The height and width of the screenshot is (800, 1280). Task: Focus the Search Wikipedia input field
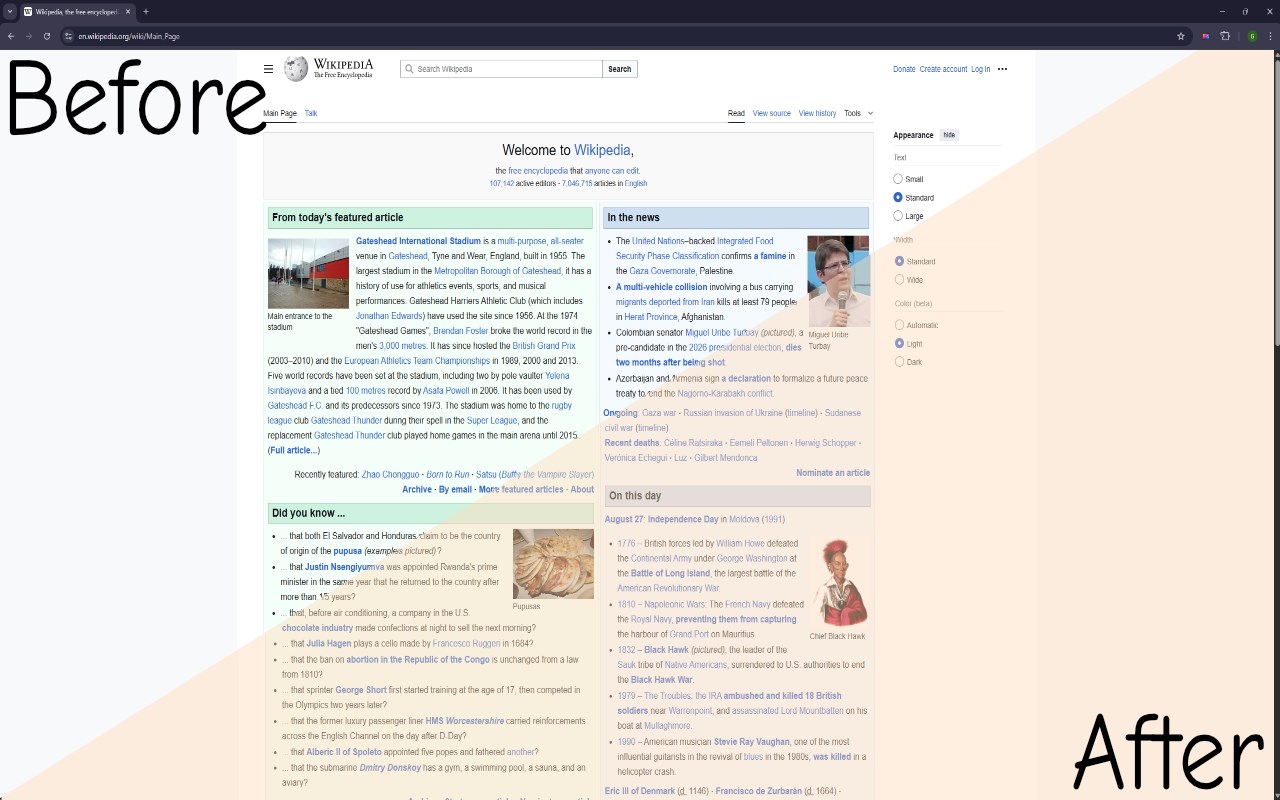pyautogui.click(x=502, y=69)
